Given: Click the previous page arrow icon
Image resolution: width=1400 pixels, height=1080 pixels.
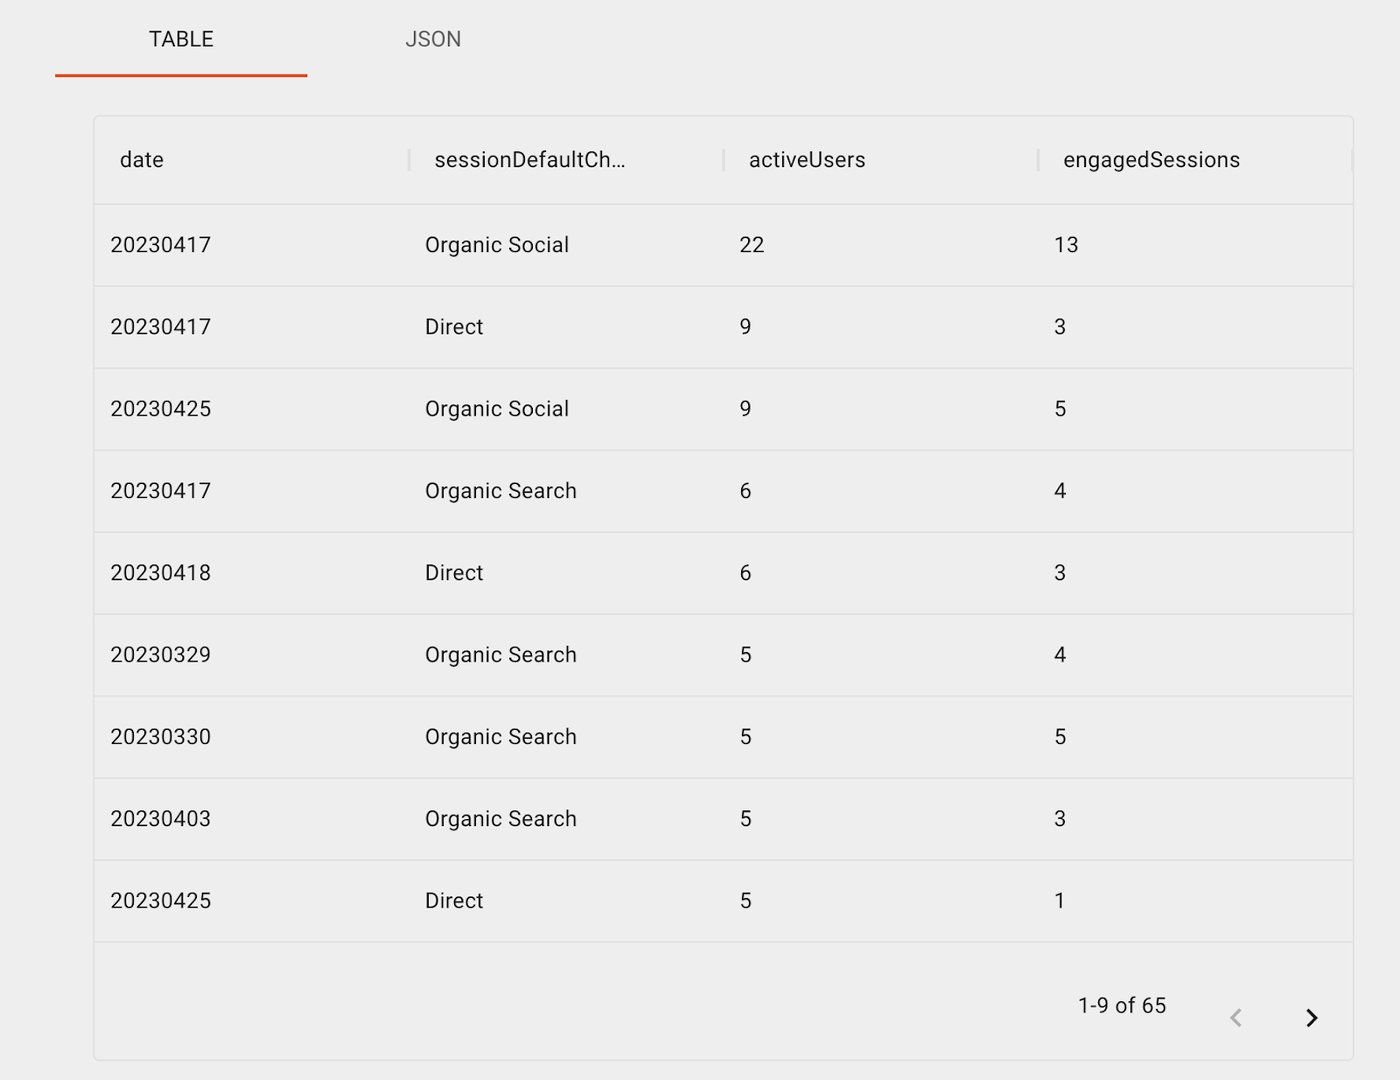Looking at the screenshot, I should coord(1237,1018).
